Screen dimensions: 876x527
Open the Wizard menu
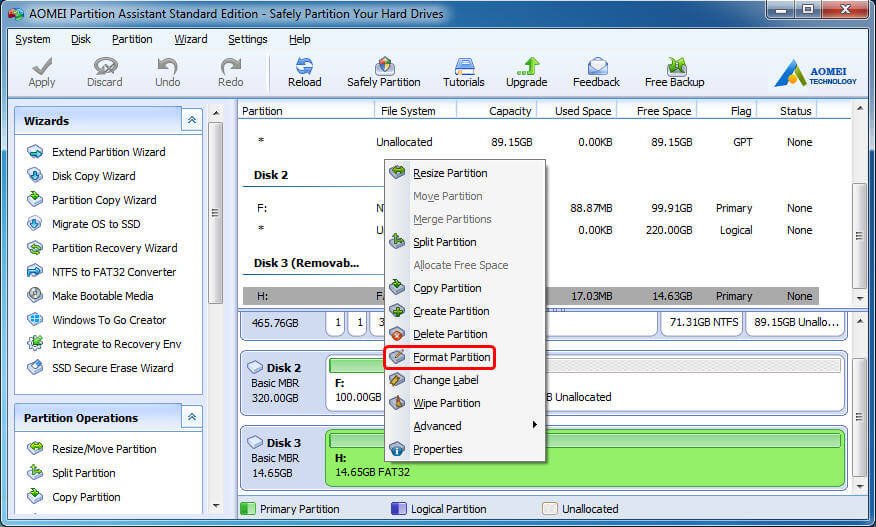tap(191, 39)
